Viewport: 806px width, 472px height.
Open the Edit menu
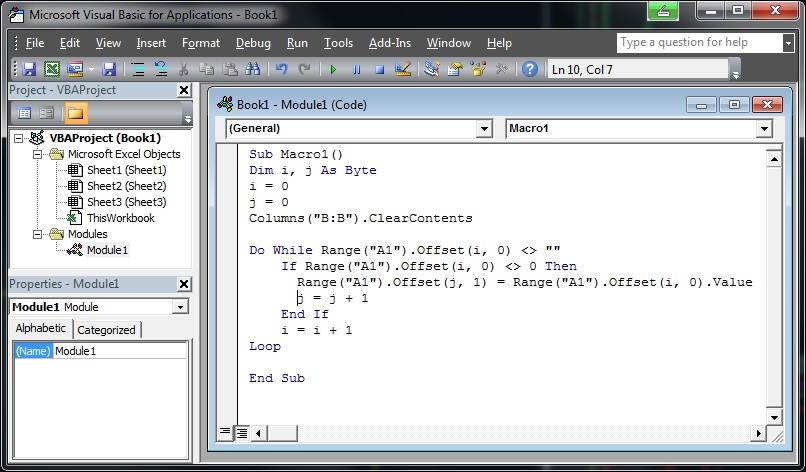tap(69, 43)
